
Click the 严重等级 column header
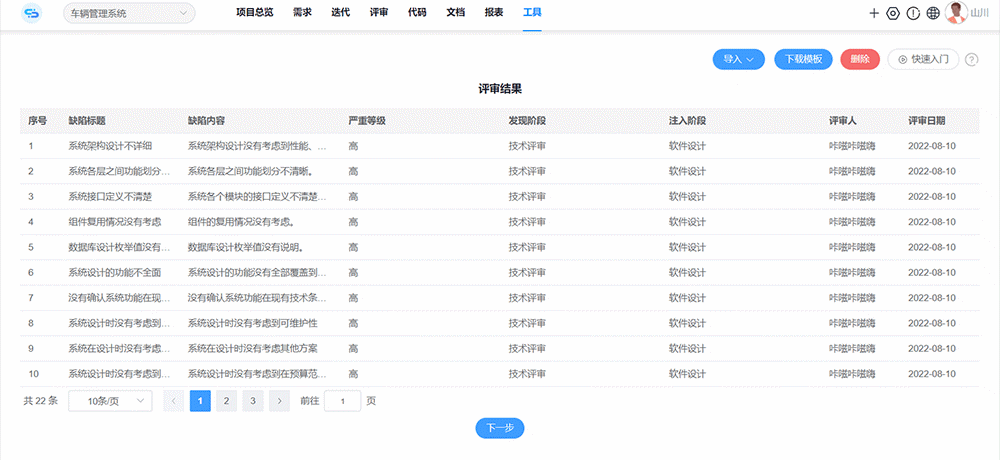pyautogui.click(x=367, y=120)
